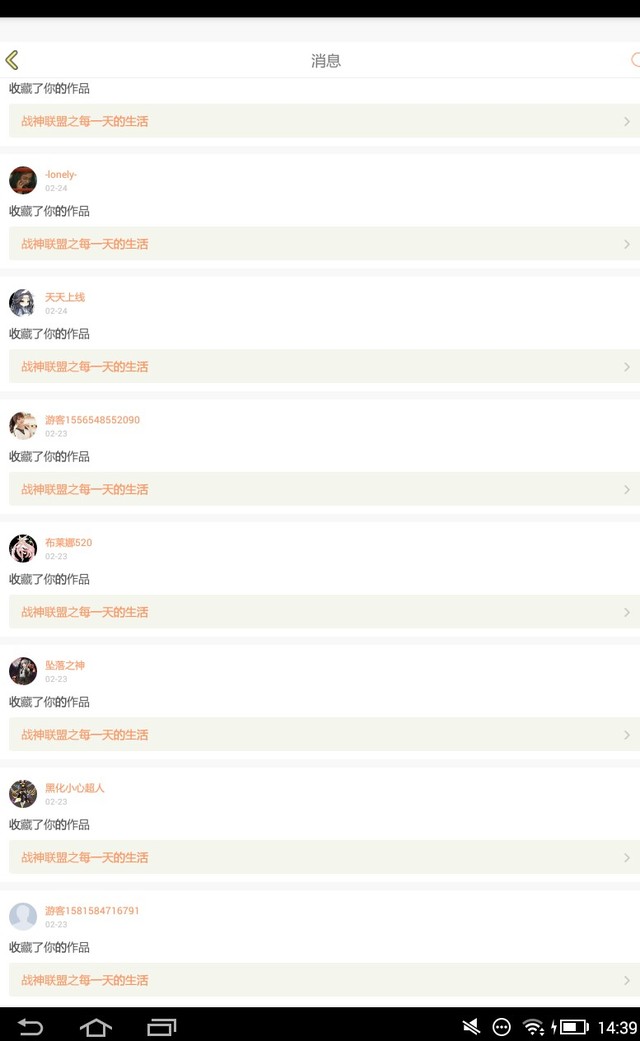Open the username link 天天上线
This screenshot has height=1041, width=640.
pos(65,297)
